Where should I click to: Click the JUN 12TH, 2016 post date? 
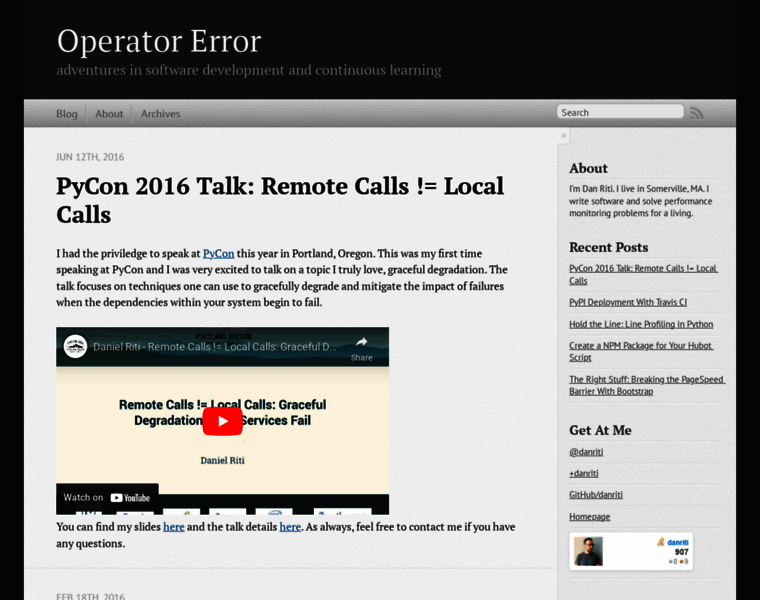click(90, 157)
